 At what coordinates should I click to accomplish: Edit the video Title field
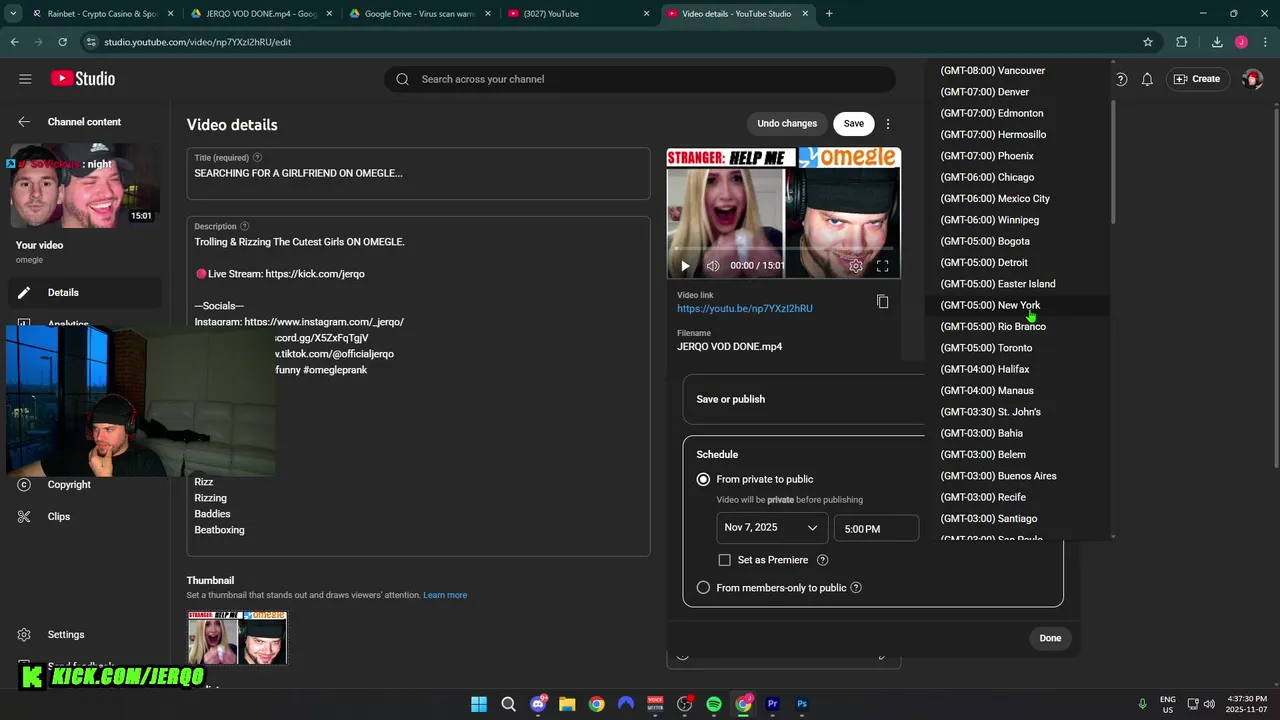[418, 173]
